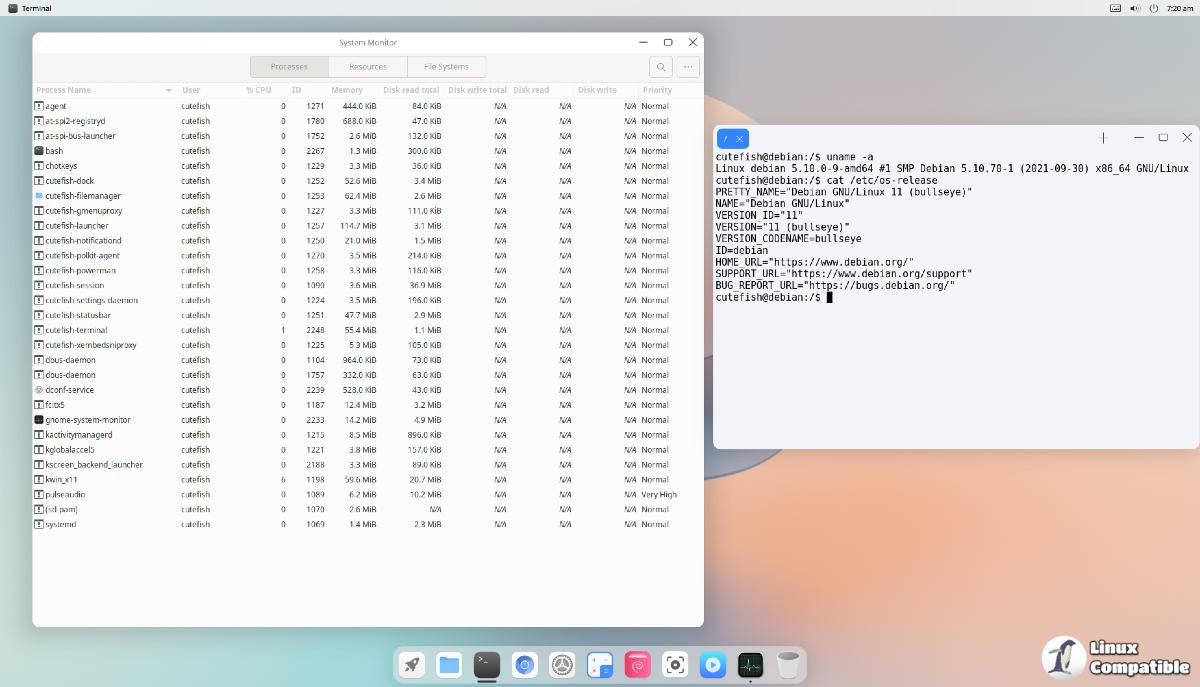Sort processes by % CPU column
Image resolution: width=1200 pixels, height=687 pixels.
pos(258,90)
